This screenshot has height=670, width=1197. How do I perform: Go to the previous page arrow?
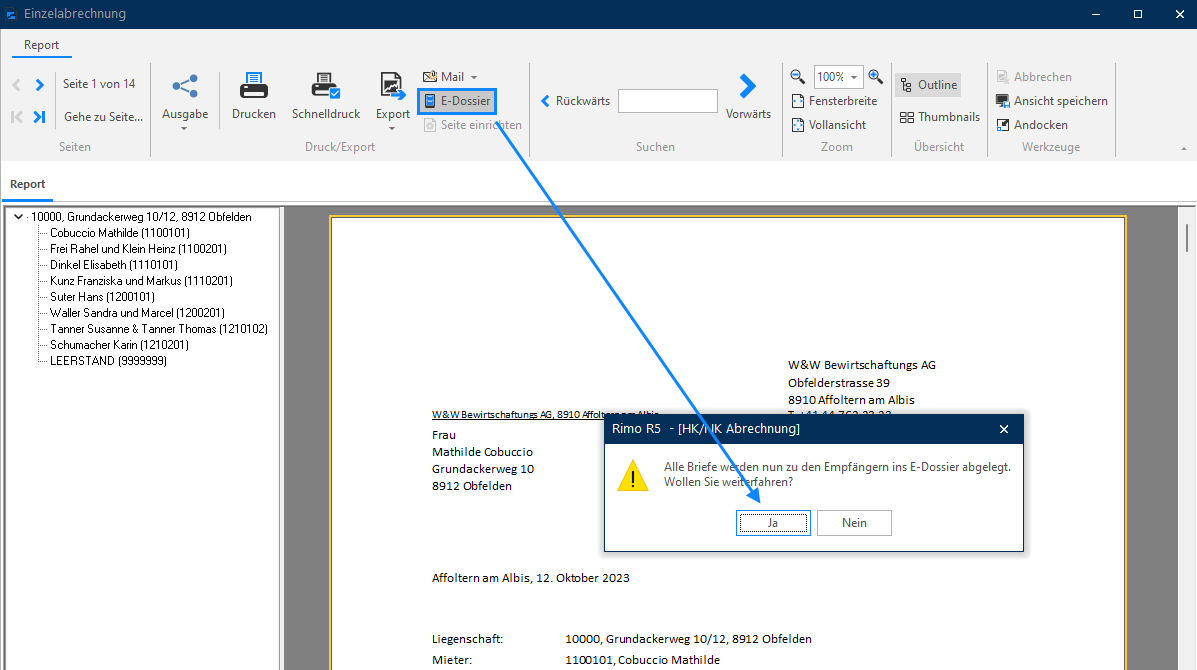point(17,85)
